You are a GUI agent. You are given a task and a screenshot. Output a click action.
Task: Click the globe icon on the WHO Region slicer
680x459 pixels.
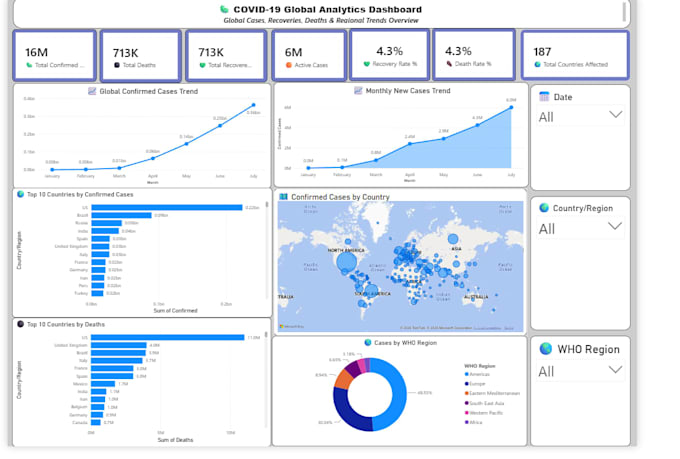pyautogui.click(x=546, y=348)
